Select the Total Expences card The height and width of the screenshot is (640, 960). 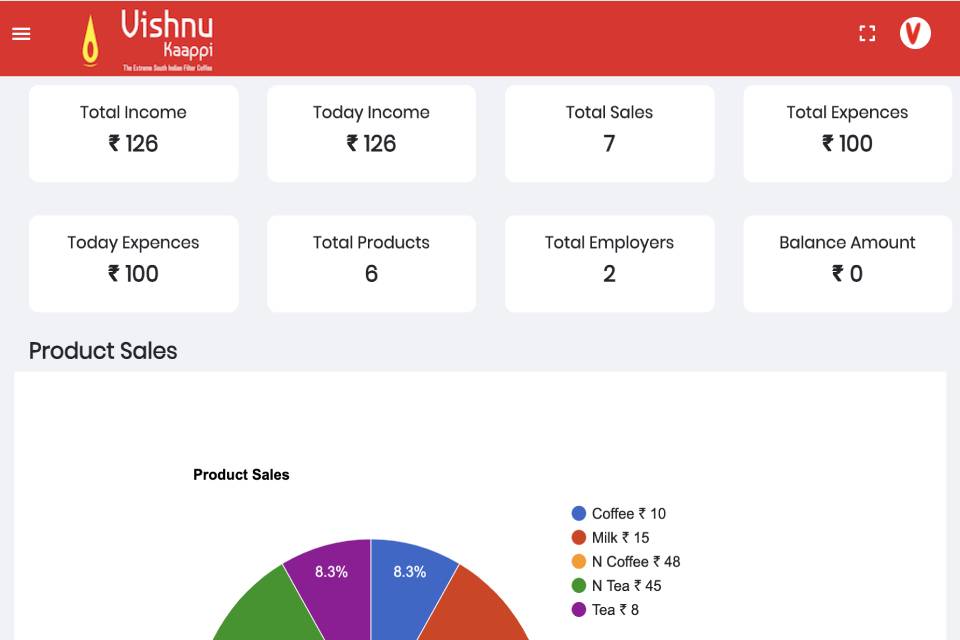click(x=847, y=133)
